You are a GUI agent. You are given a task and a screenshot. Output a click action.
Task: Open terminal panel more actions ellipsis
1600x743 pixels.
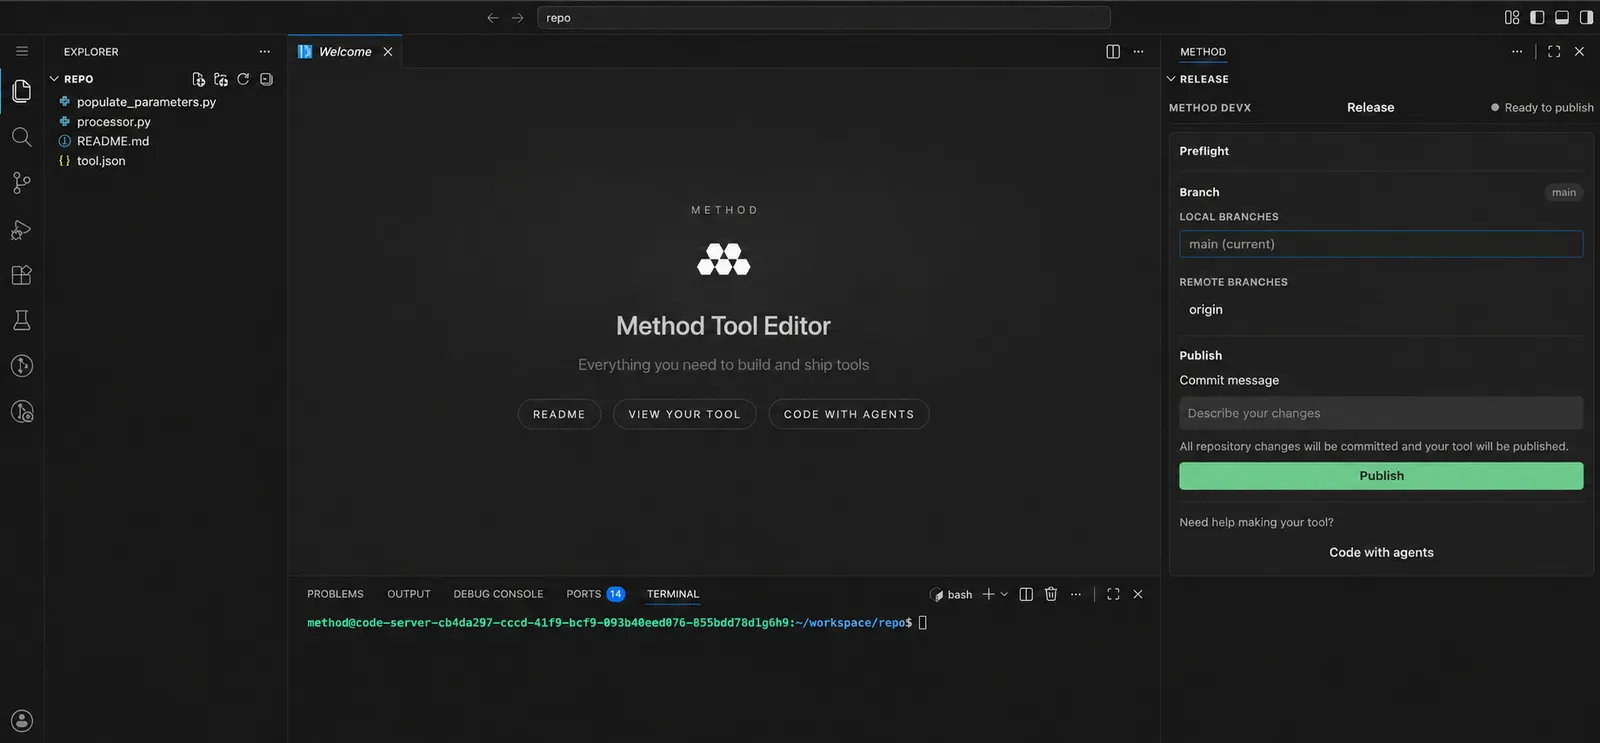point(1076,594)
